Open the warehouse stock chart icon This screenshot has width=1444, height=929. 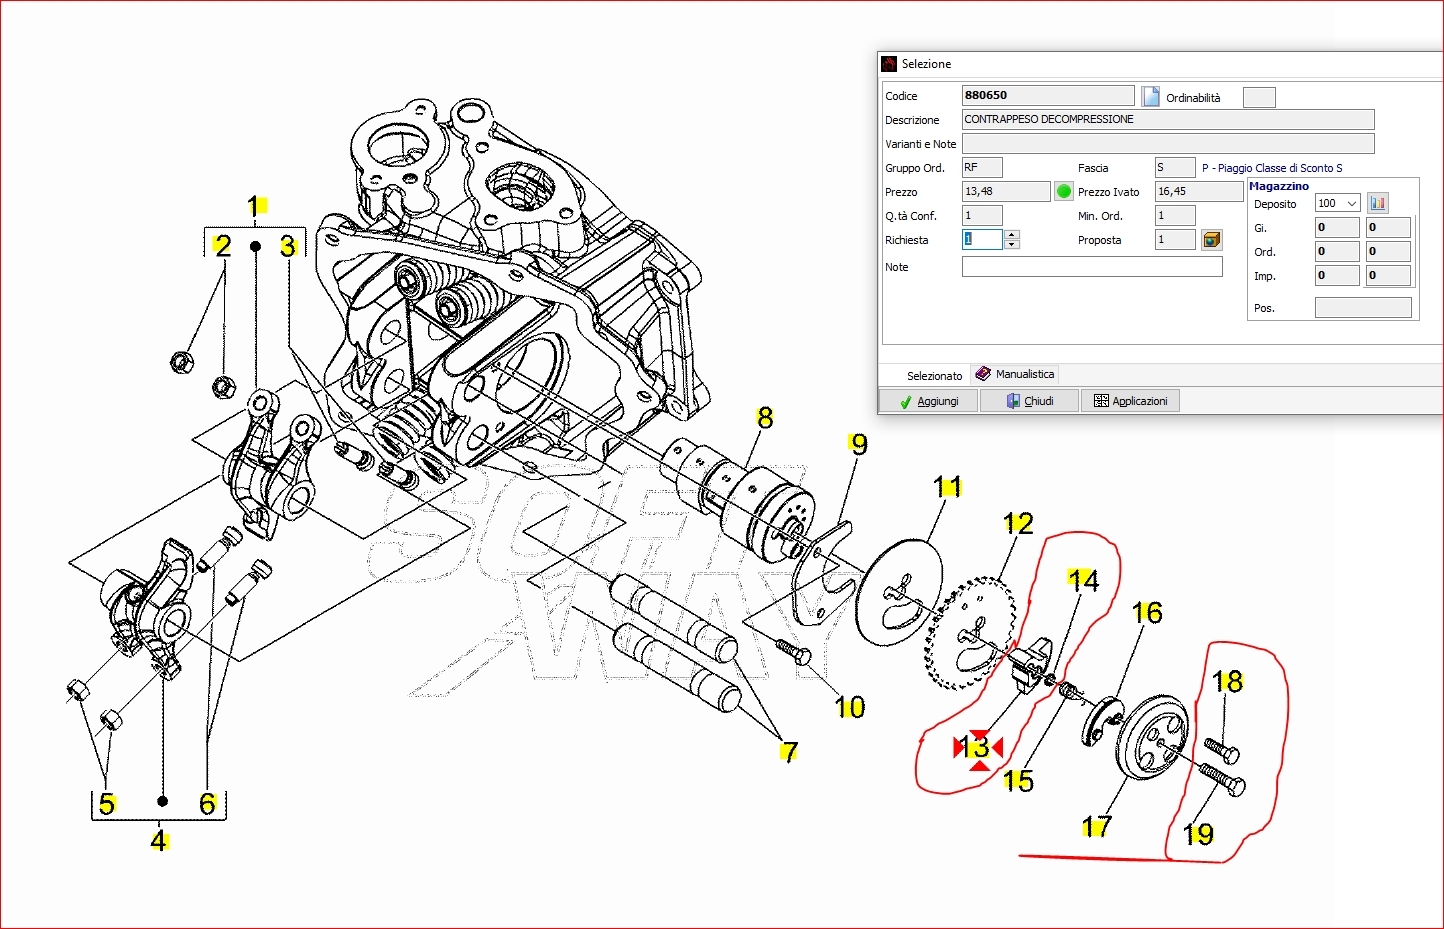click(x=1378, y=203)
